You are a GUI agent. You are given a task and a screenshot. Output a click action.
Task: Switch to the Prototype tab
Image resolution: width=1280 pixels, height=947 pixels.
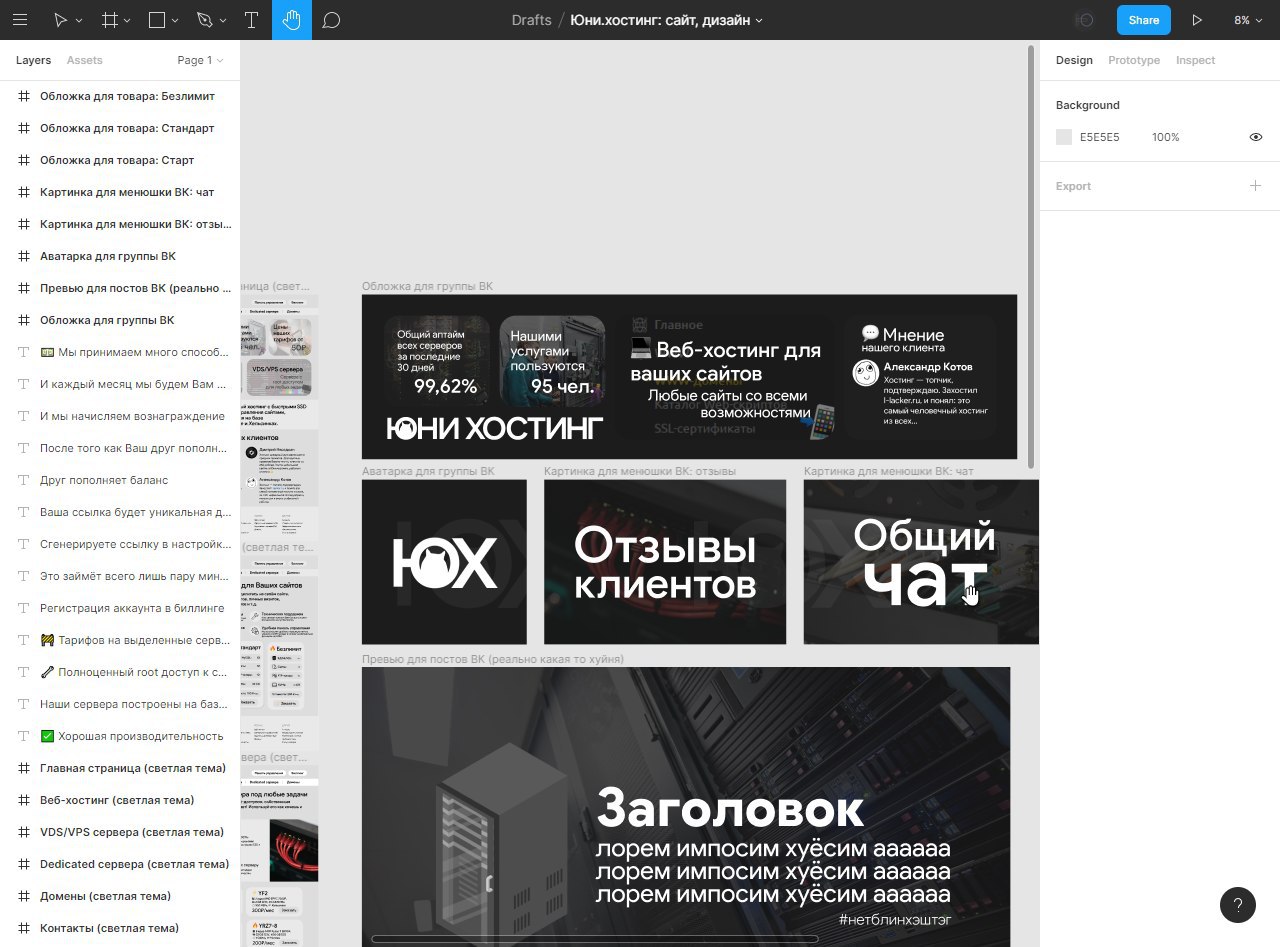[1134, 60]
